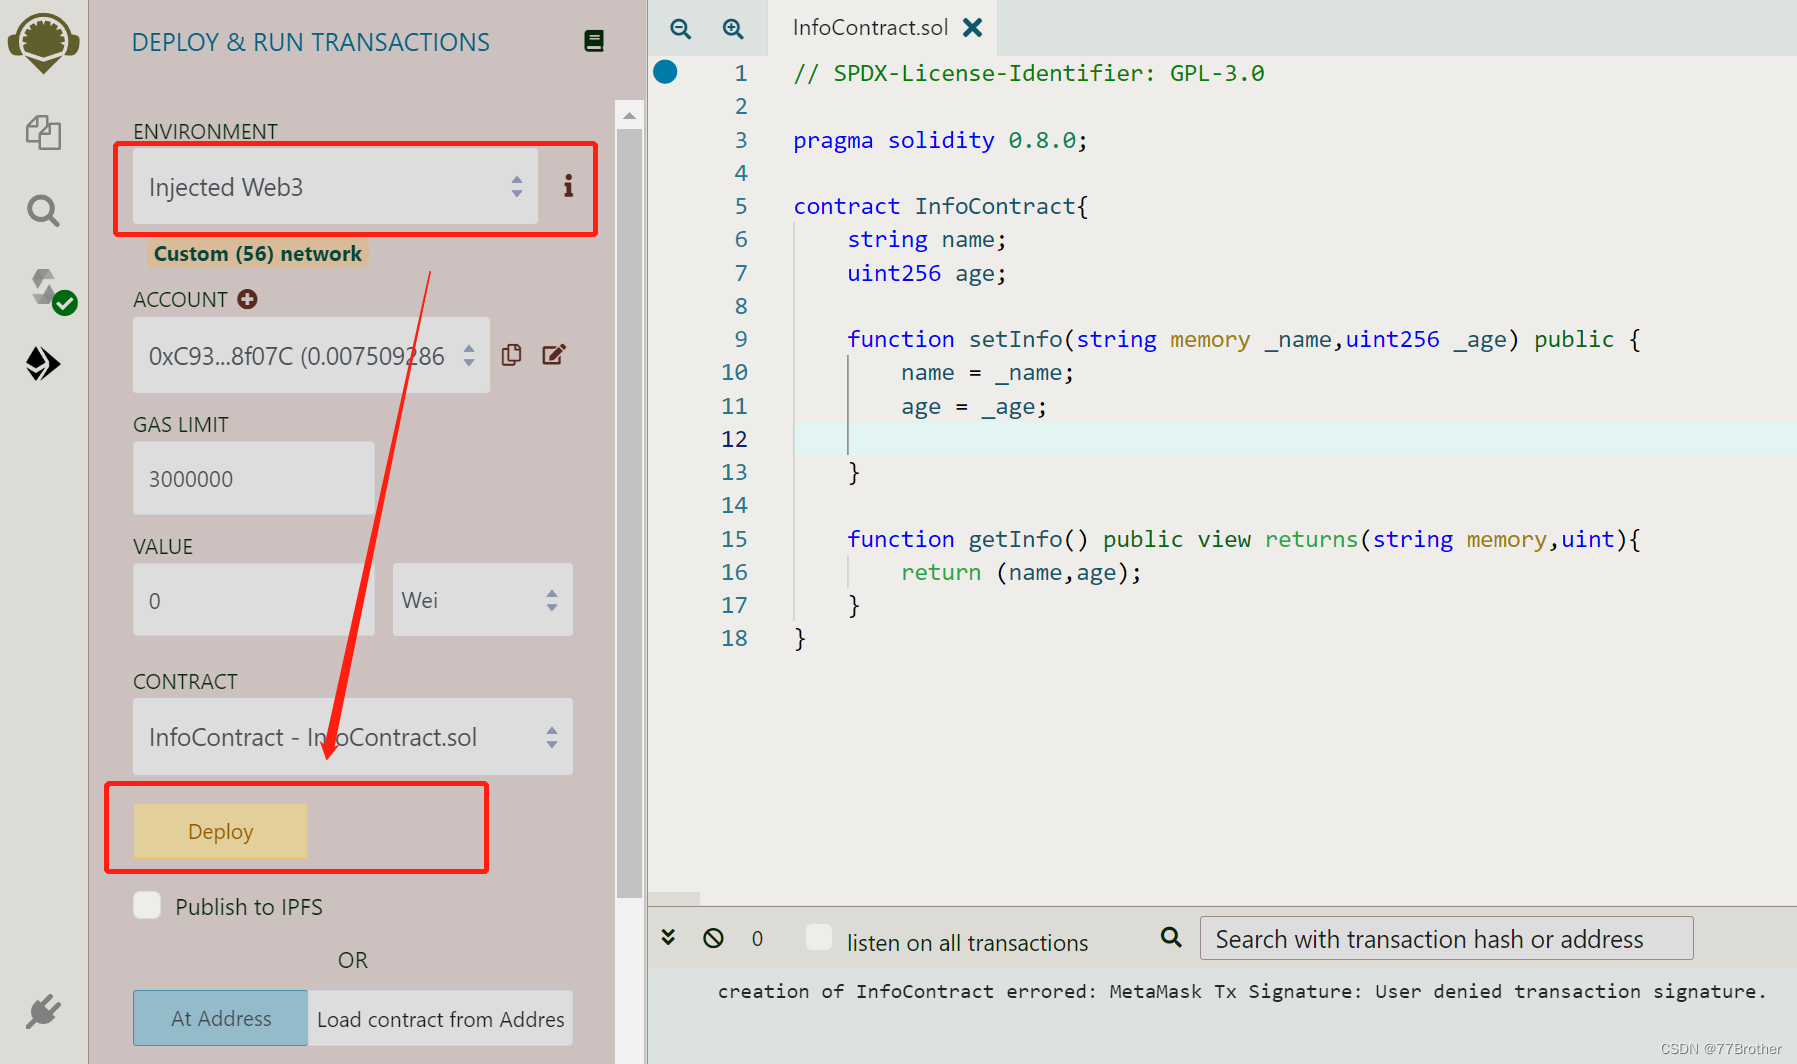Click the side panel vertical scrollbar
The image size is (1797, 1064).
tap(629, 513)
